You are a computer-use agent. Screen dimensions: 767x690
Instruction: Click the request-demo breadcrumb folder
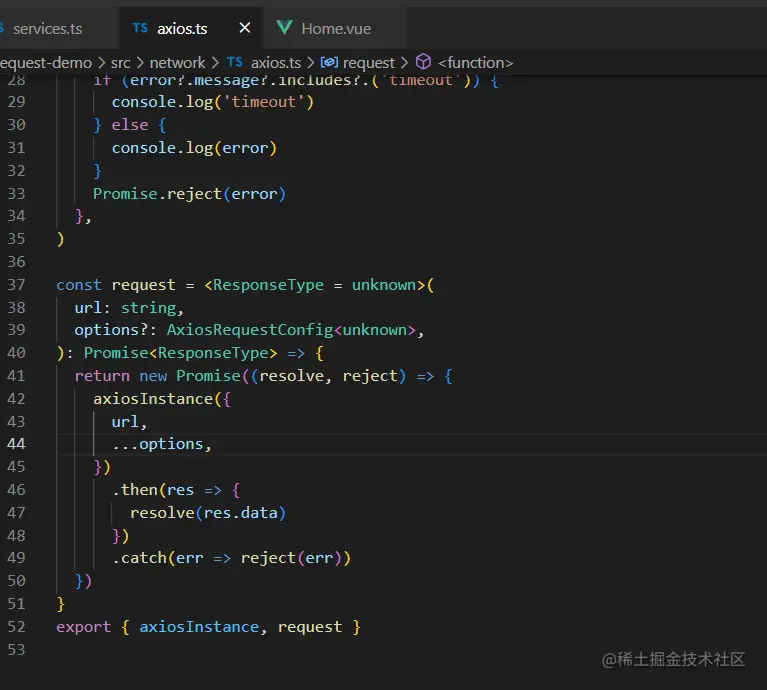point(46,63)
